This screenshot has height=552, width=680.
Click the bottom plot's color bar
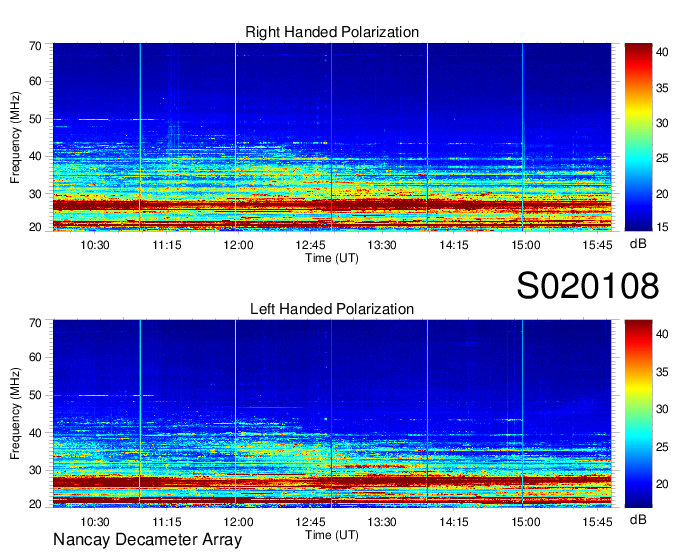(x=638, y=414)
